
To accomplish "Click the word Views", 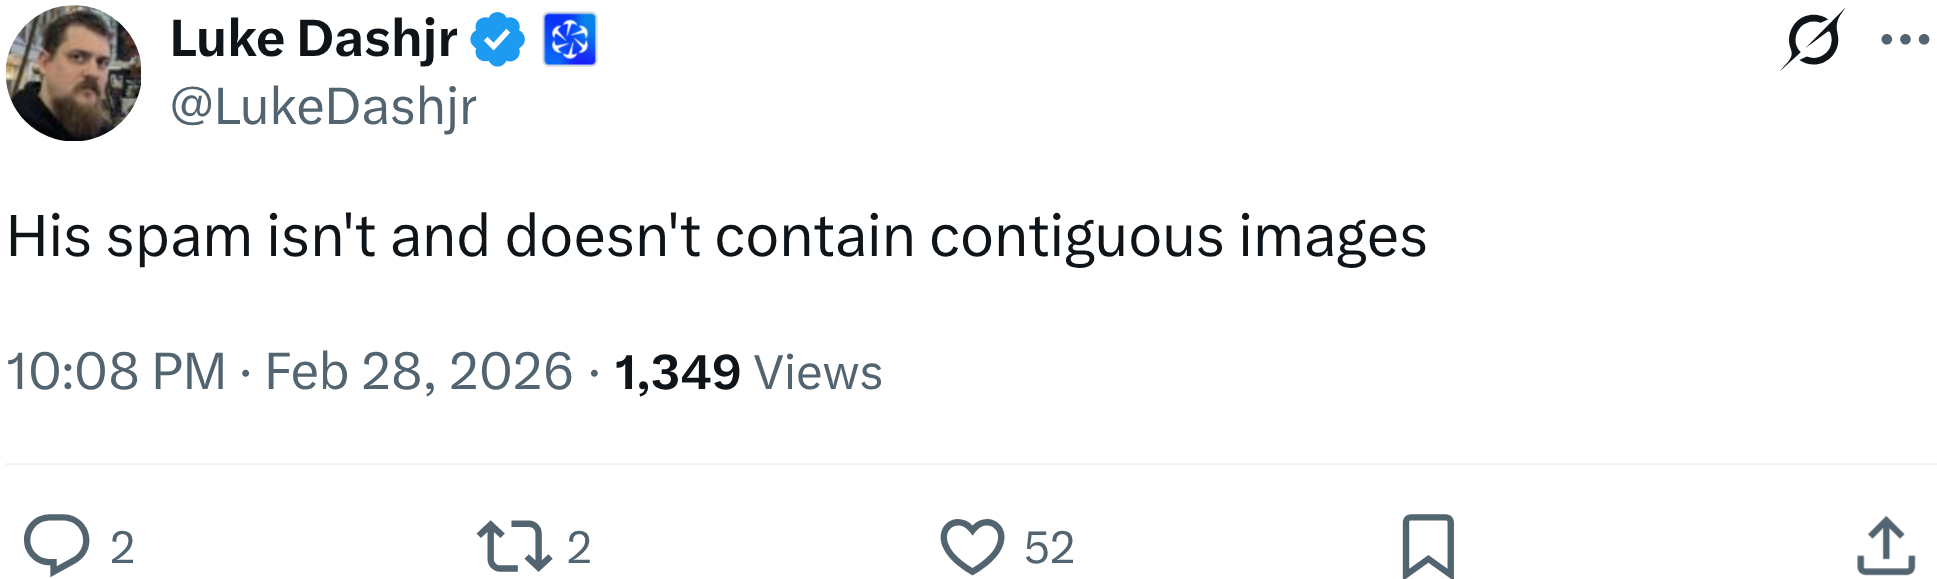I will [818, 373].
